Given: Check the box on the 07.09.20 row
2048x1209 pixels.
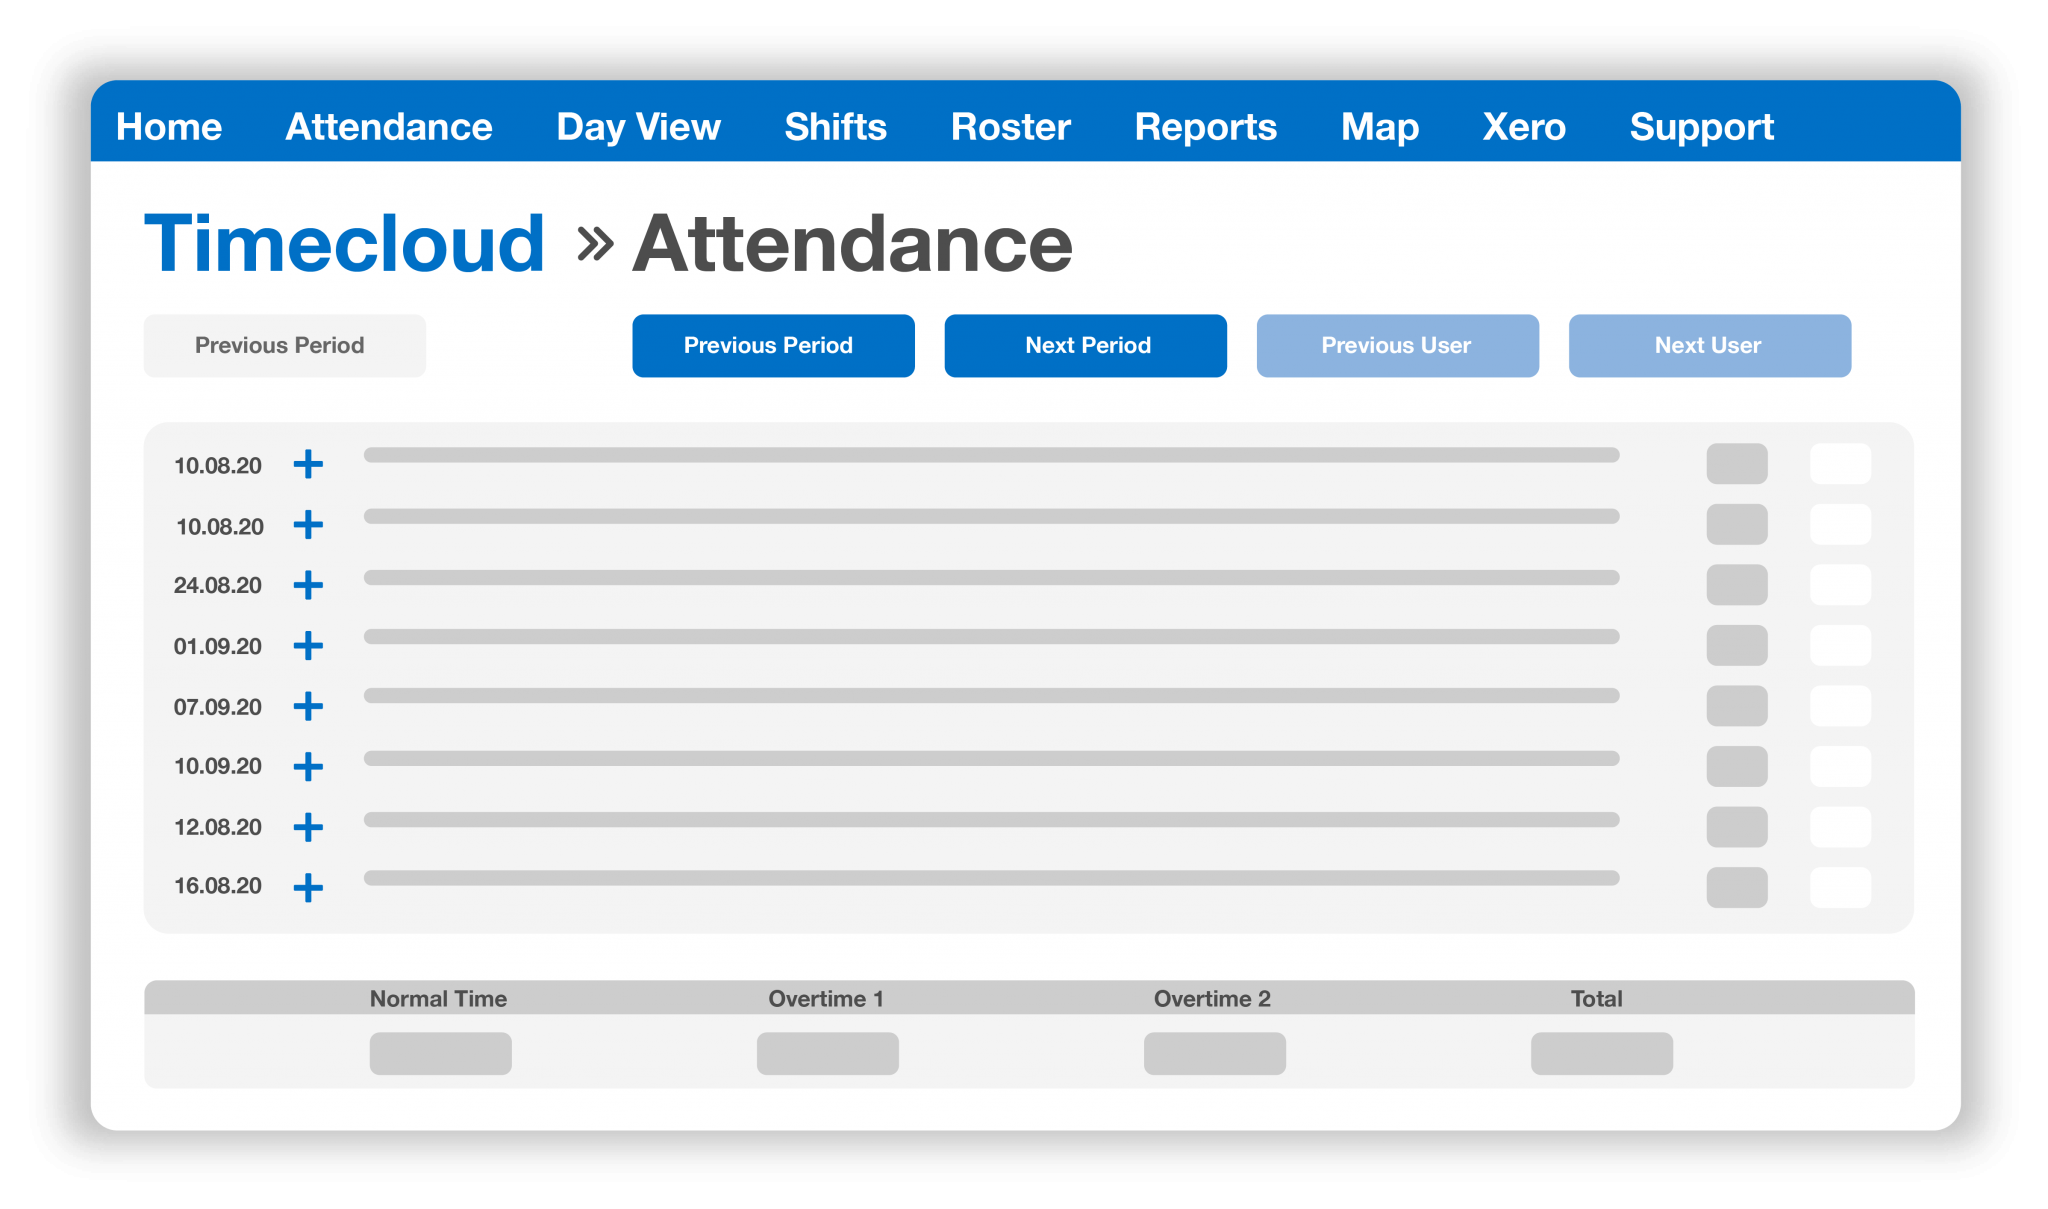Looking at the screenshot, I should pos(1839,706).
